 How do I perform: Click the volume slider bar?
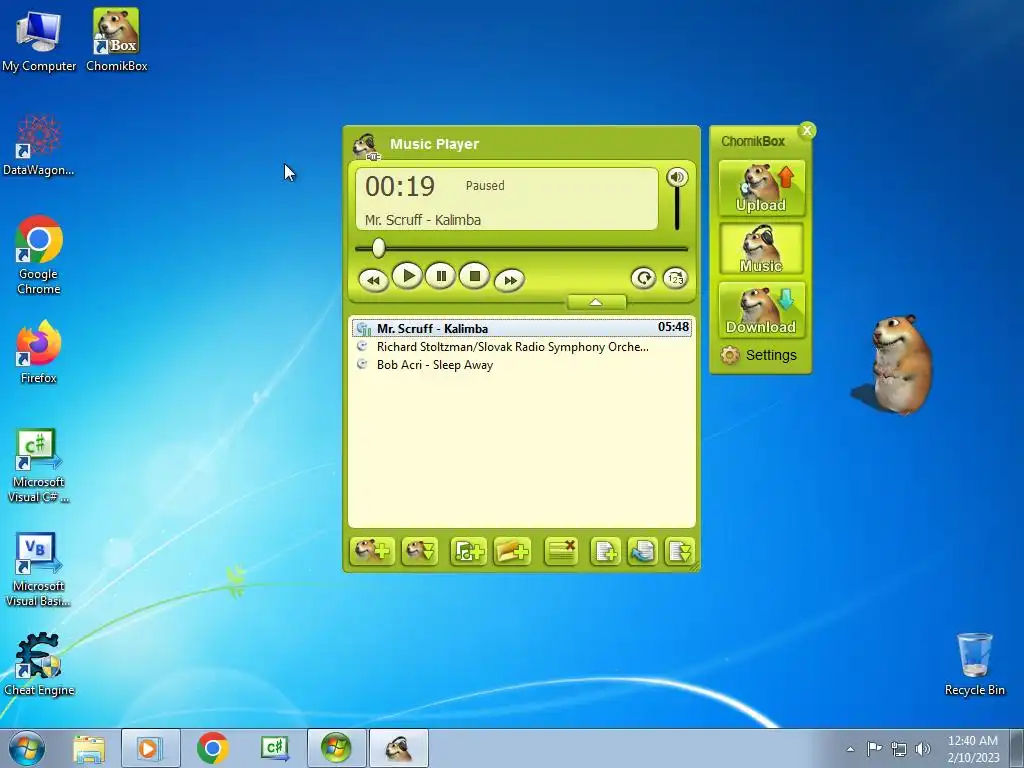(677, 209)
